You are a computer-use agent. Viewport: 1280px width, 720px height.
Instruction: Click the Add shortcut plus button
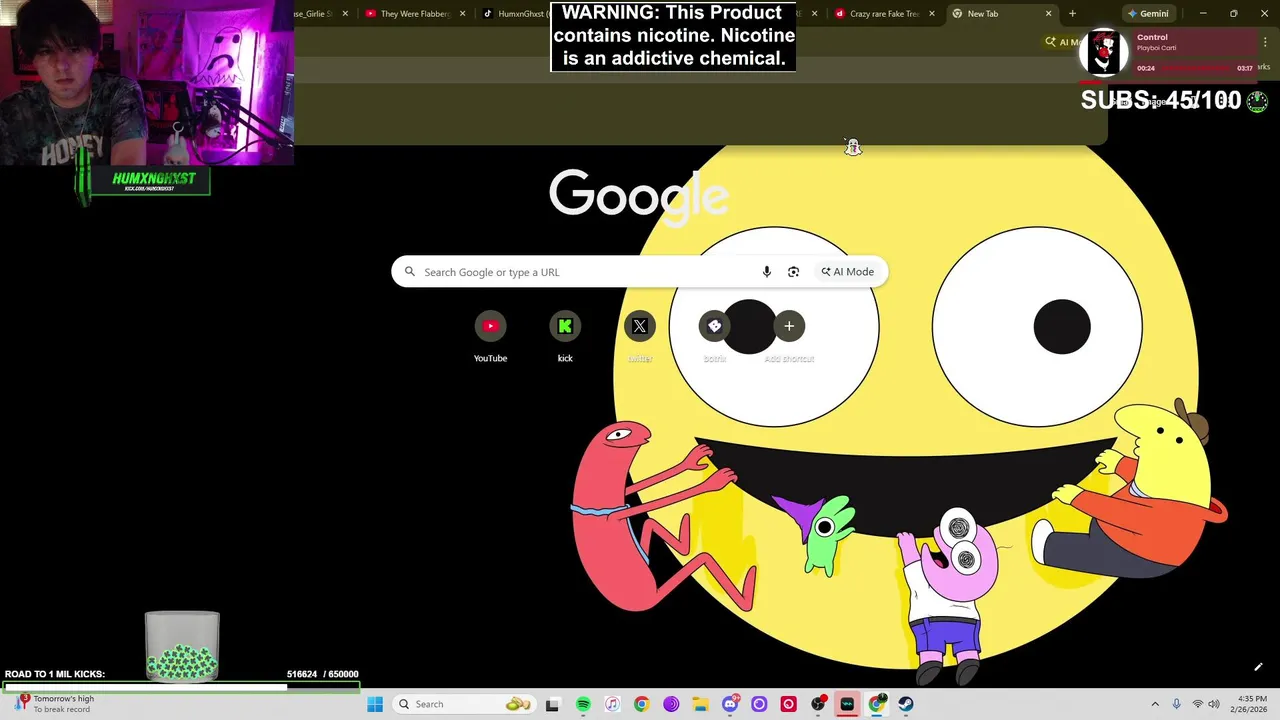789,326
